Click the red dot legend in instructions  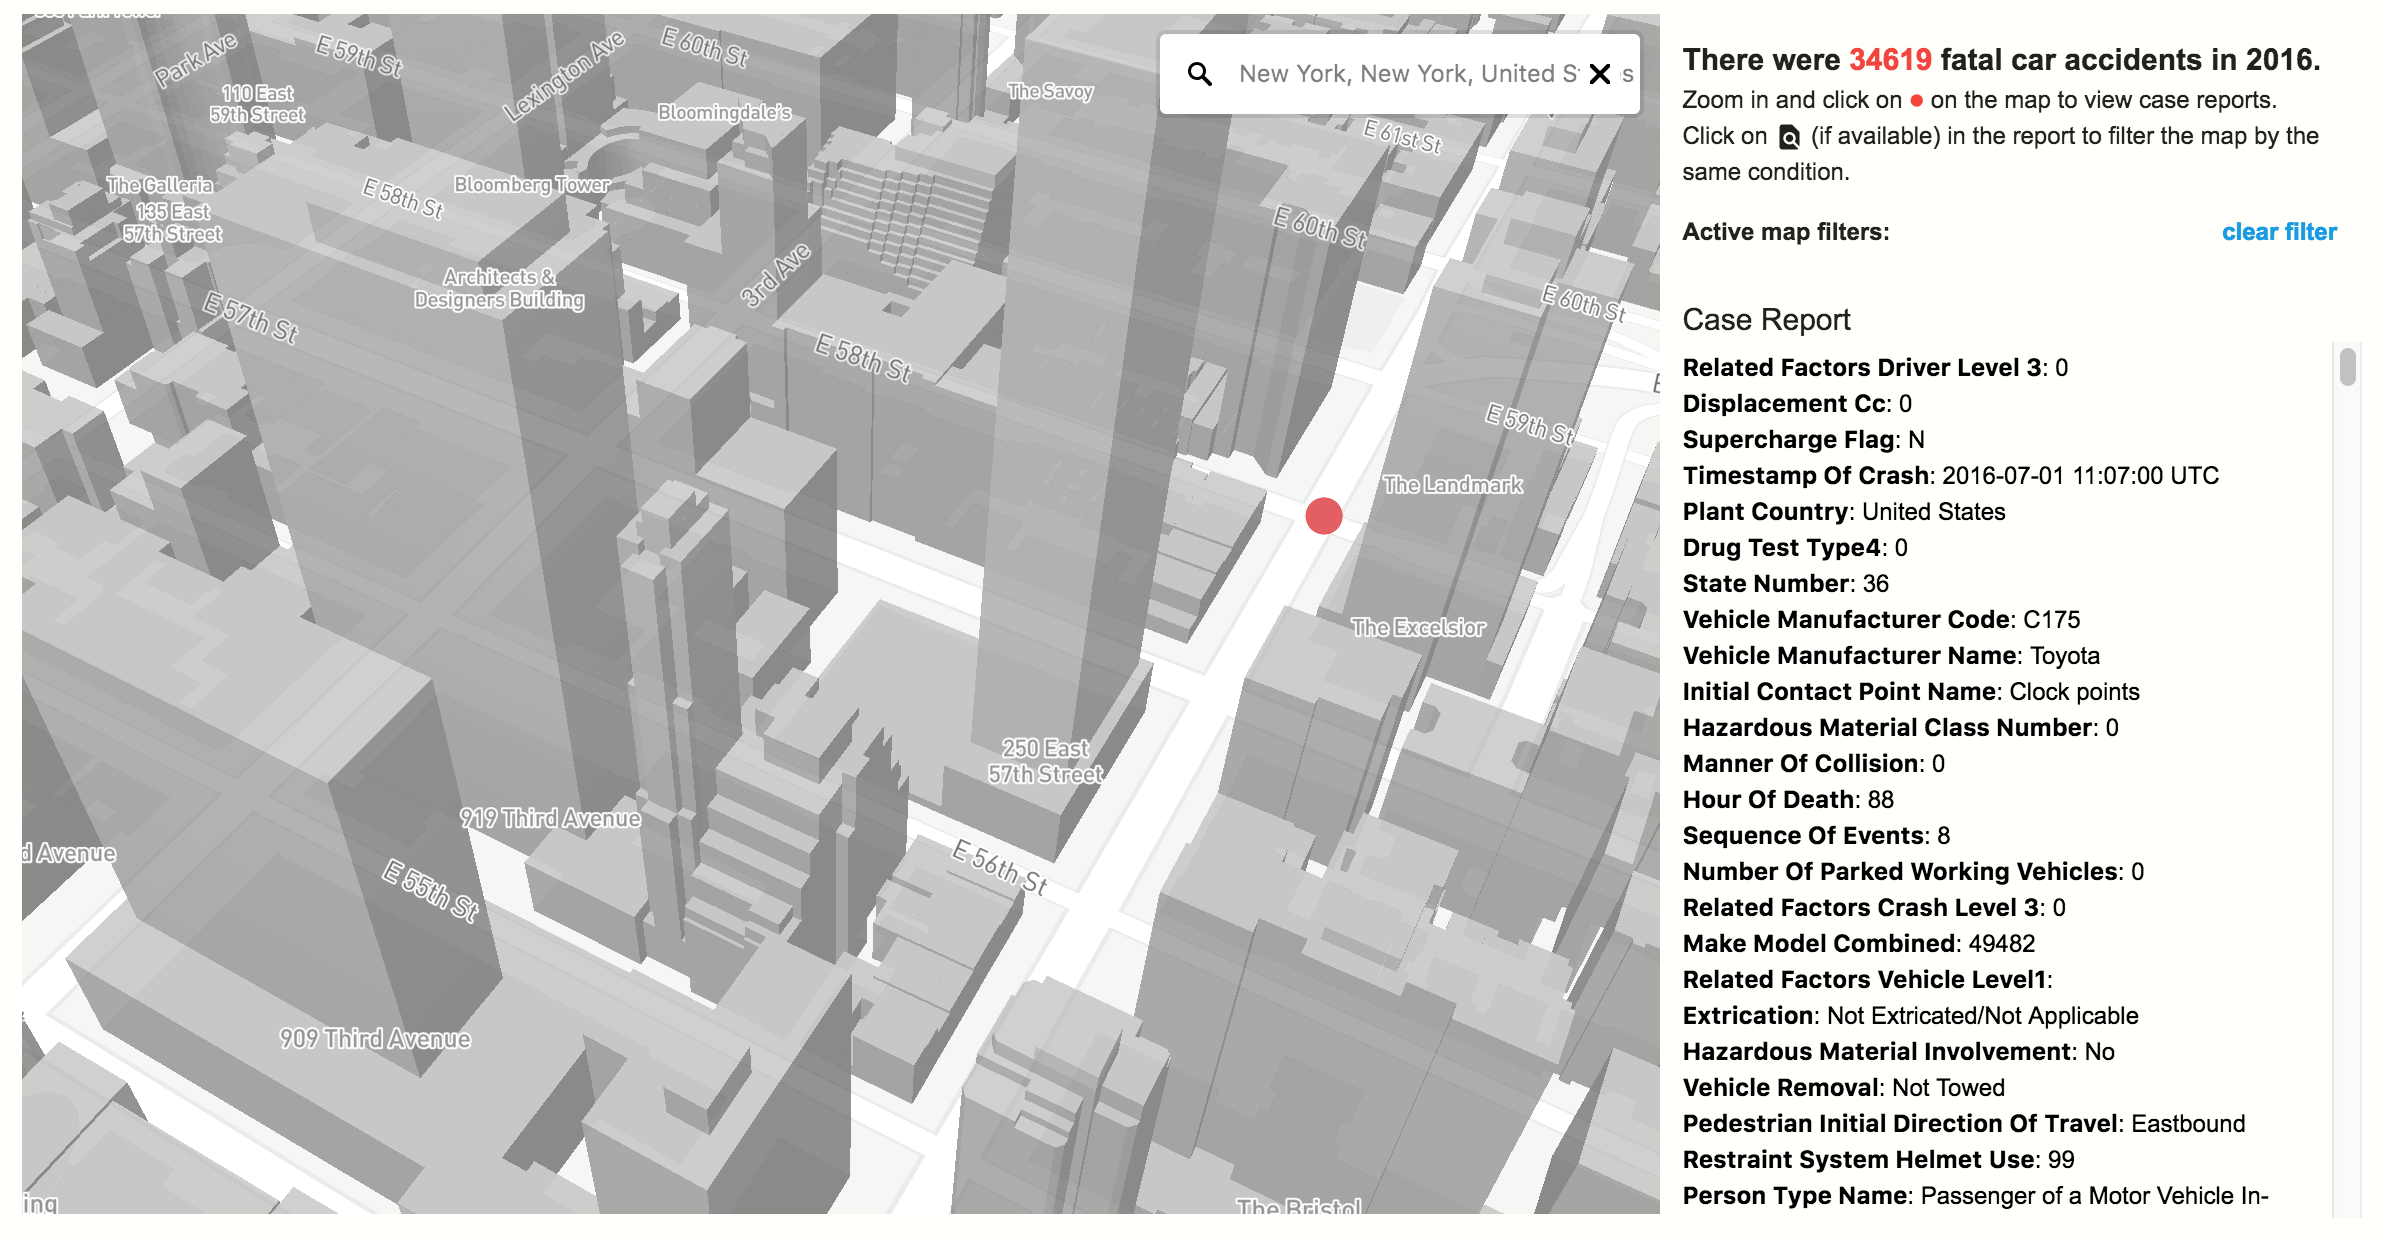pos(1916,101)
